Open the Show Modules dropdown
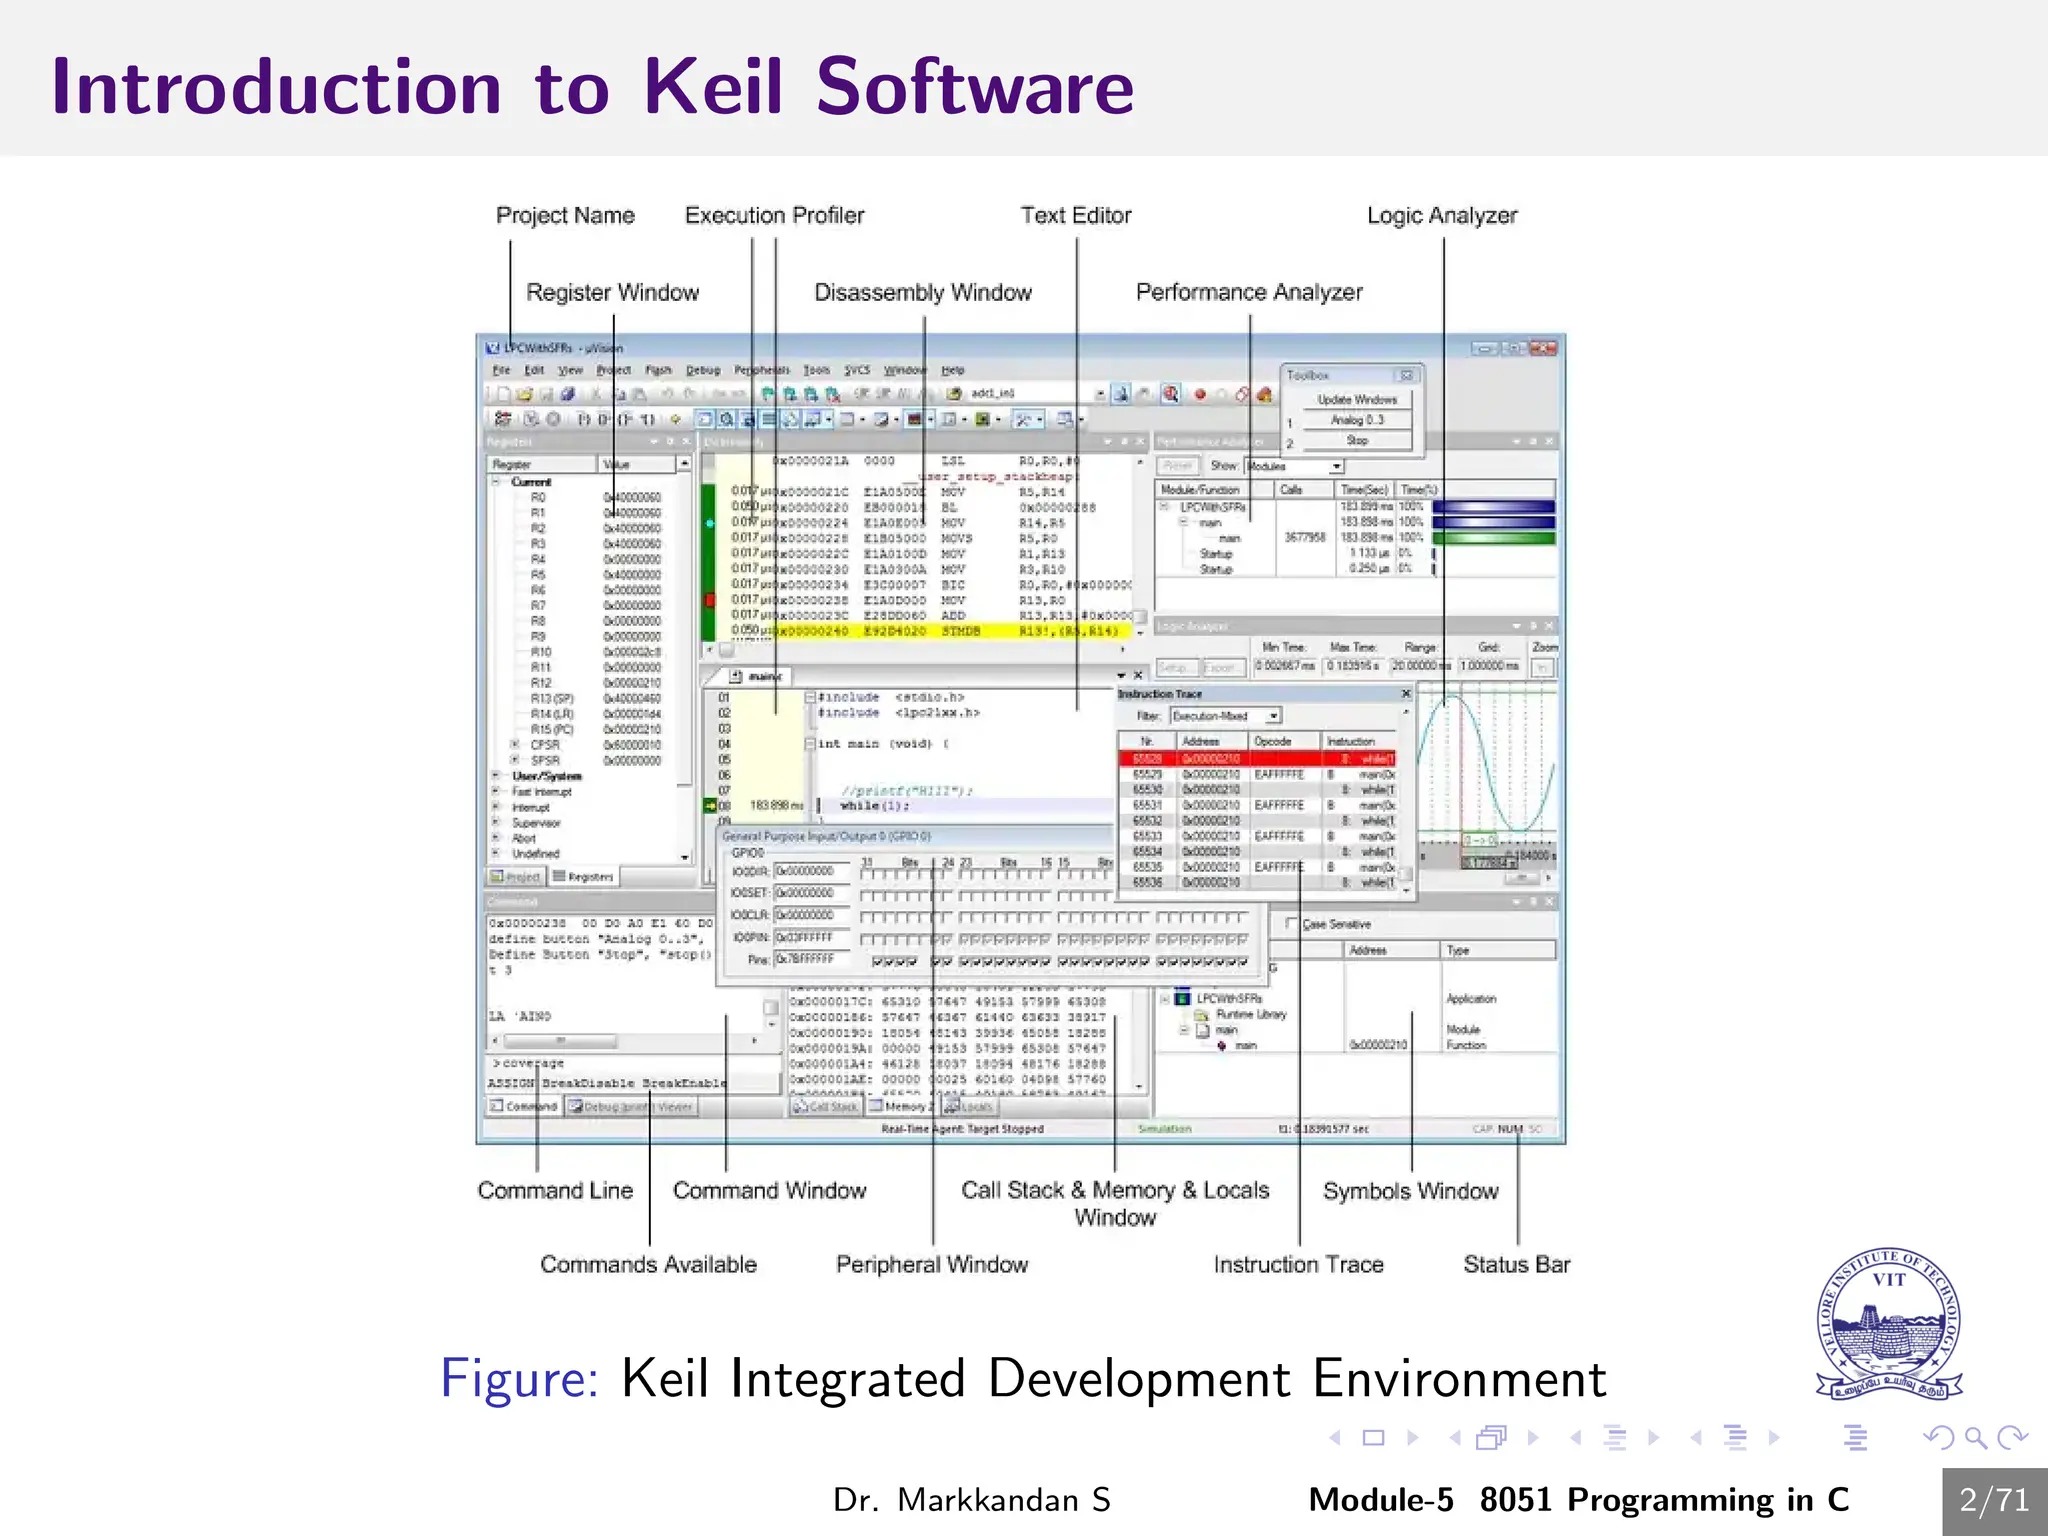 coord(1337,466)
